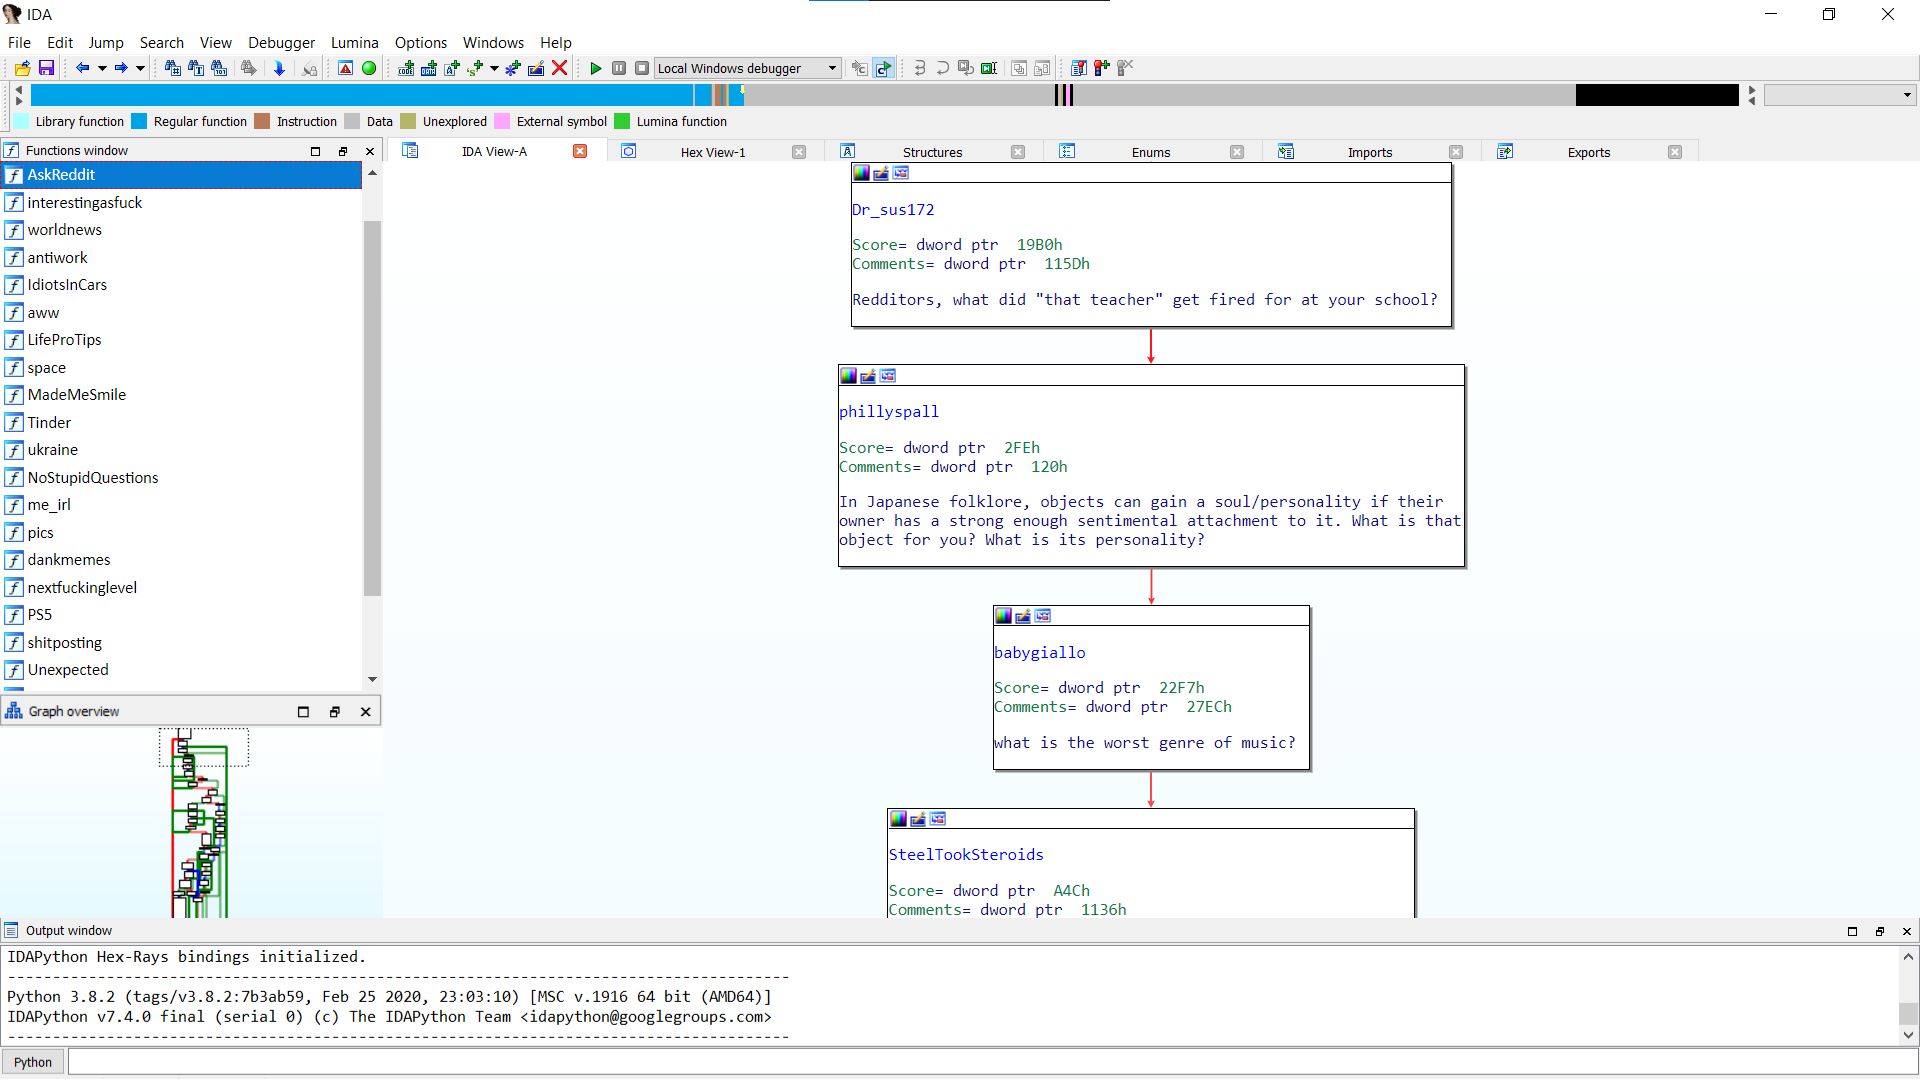1920x1080 pixels.
Task: Click the rename/edit pencil icon
Action: coord(536,68)
